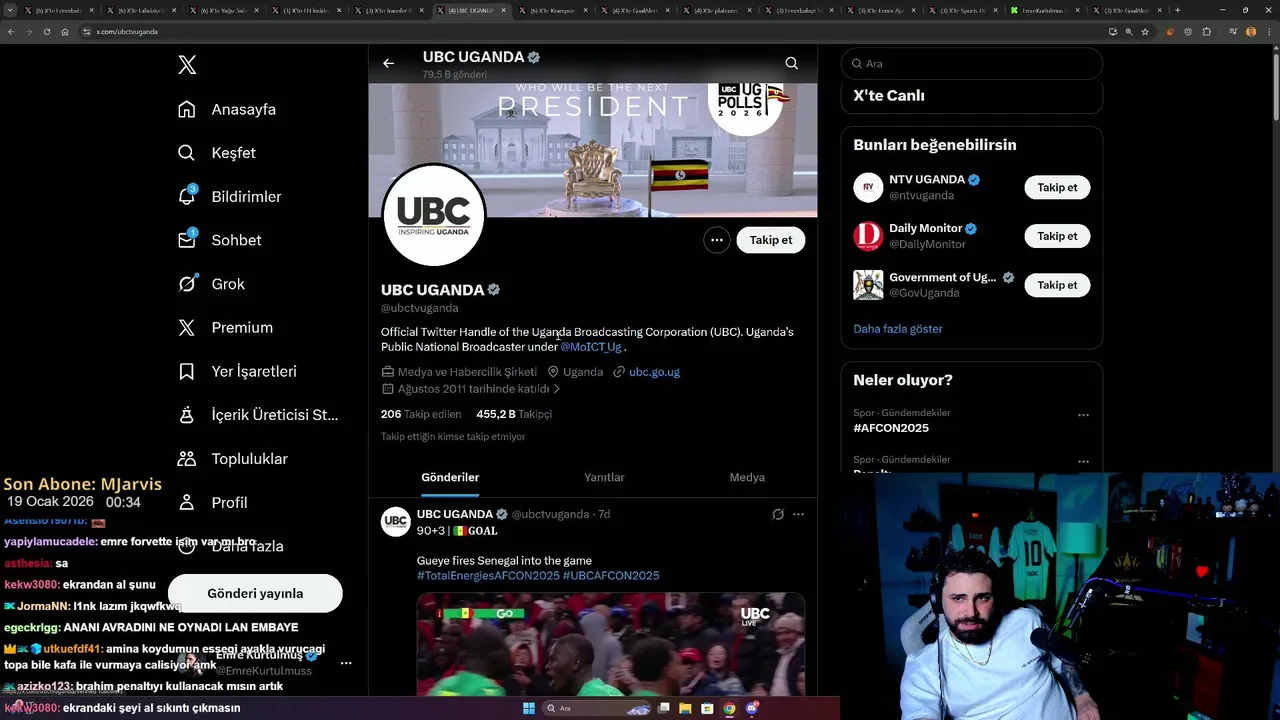The height and width of the screenshot is (720, 1280).
Task: Open Microsoft Store from the taskbar
Action: [707, 708]
